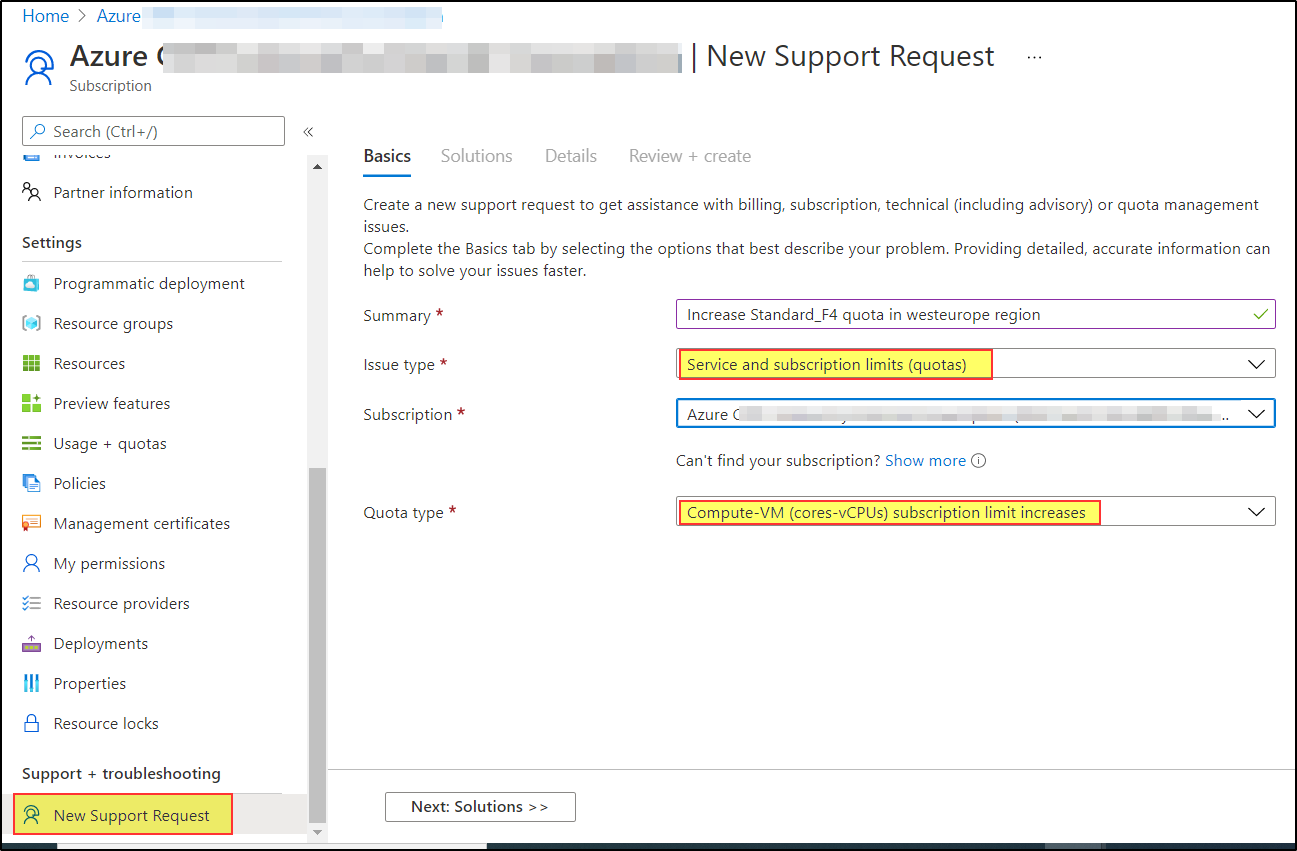Click the Next: Solutions button

[x=480, y=807]
